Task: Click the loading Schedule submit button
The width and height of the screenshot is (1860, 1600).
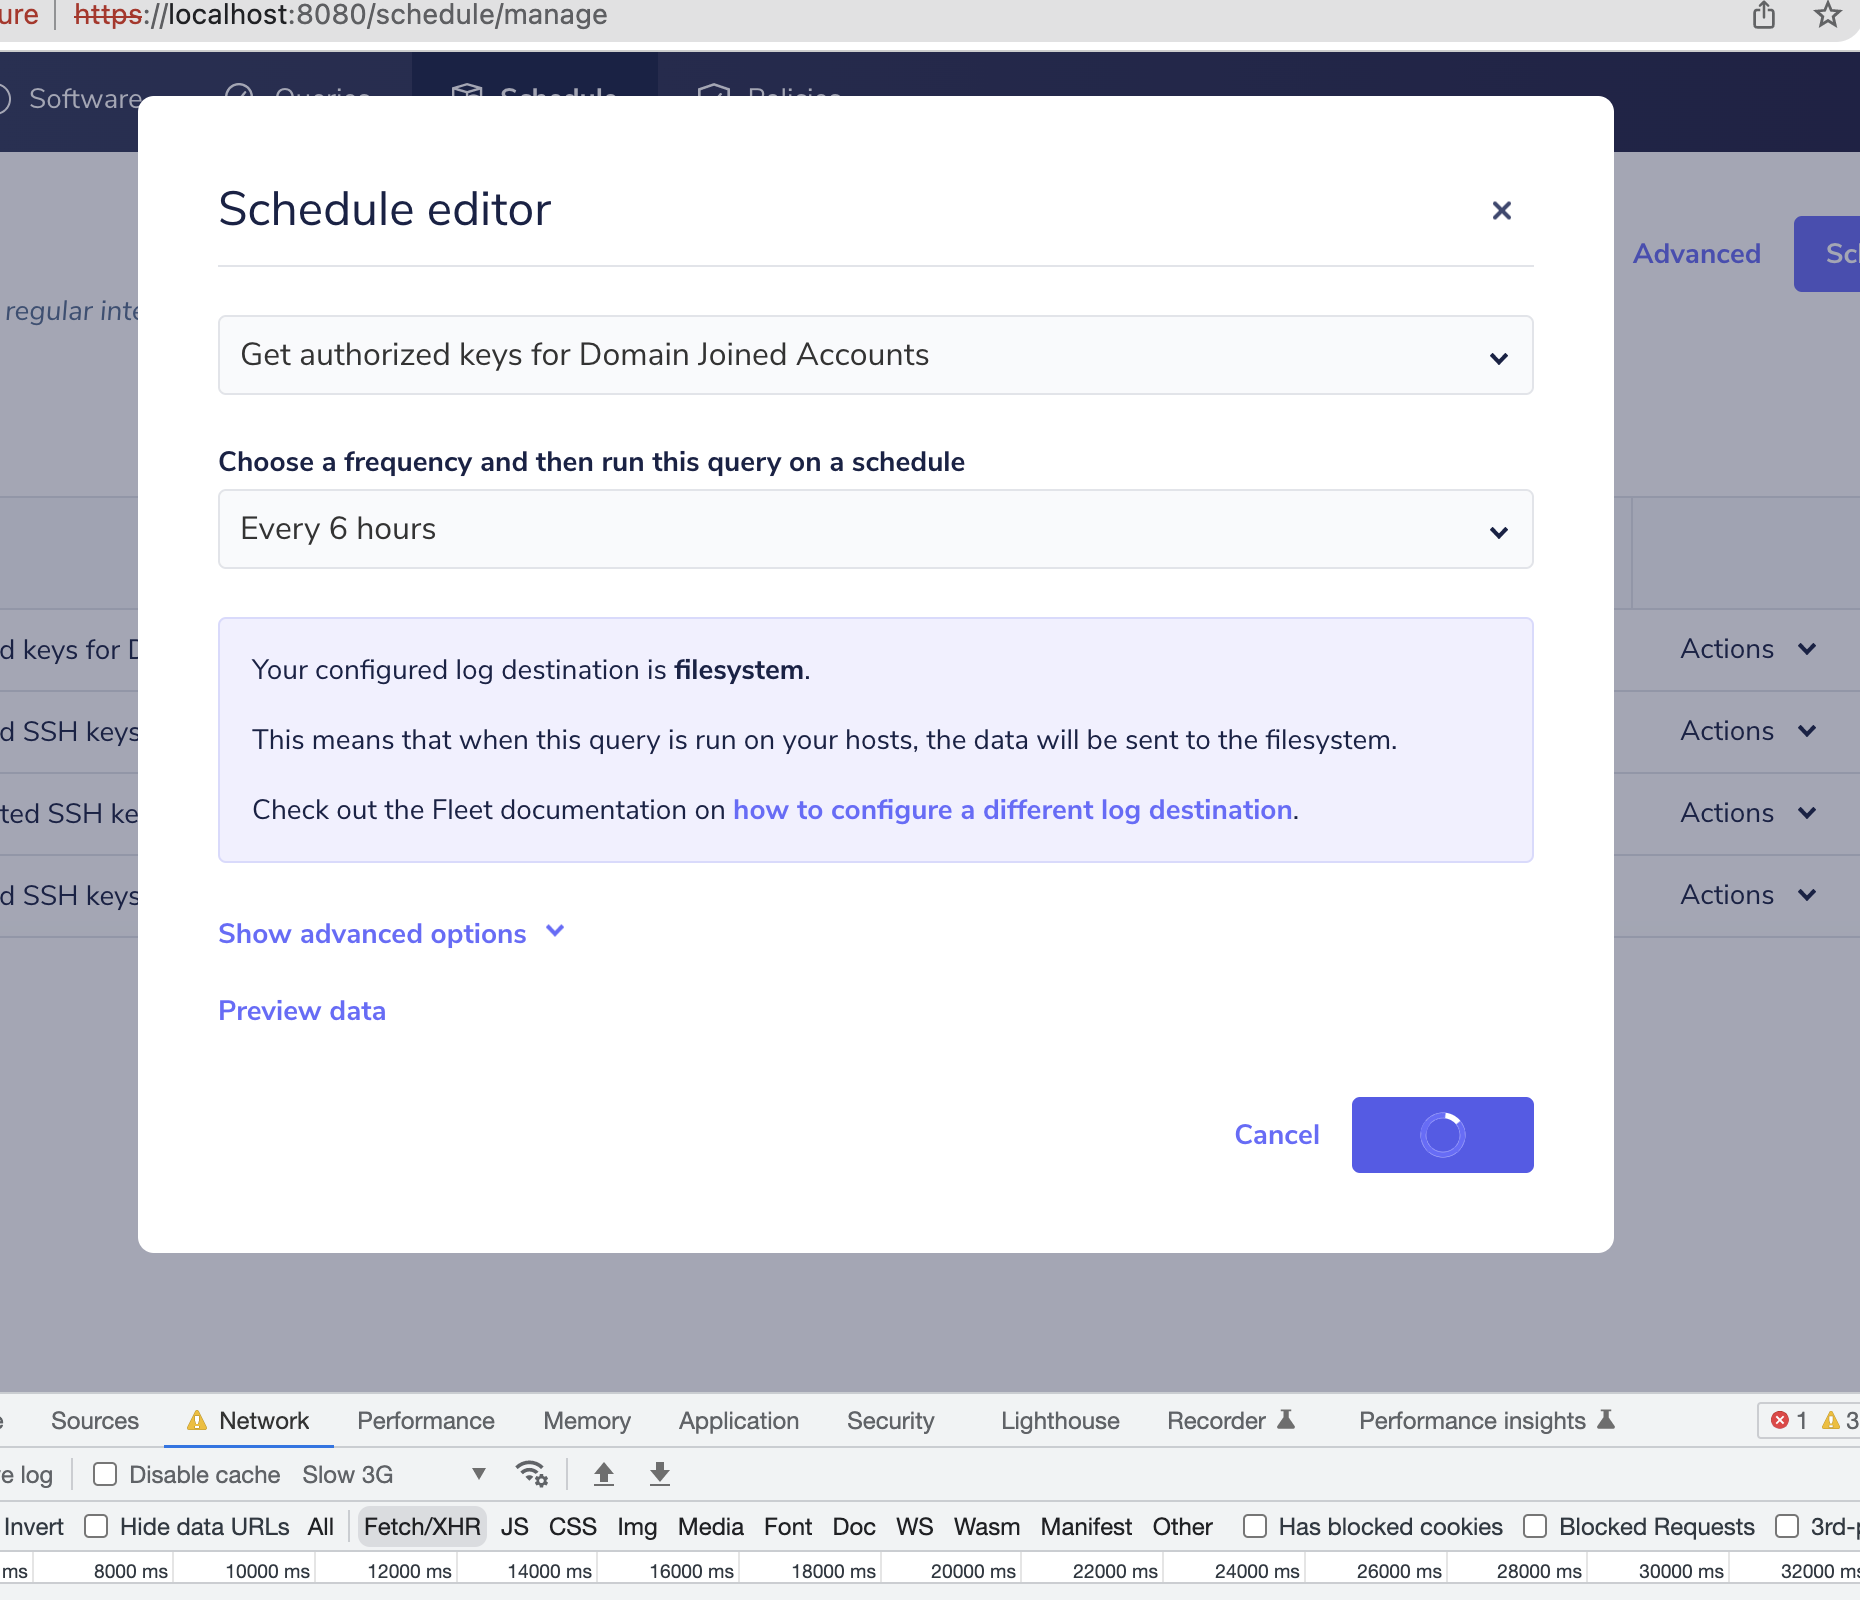Action: [1442, 1134]
